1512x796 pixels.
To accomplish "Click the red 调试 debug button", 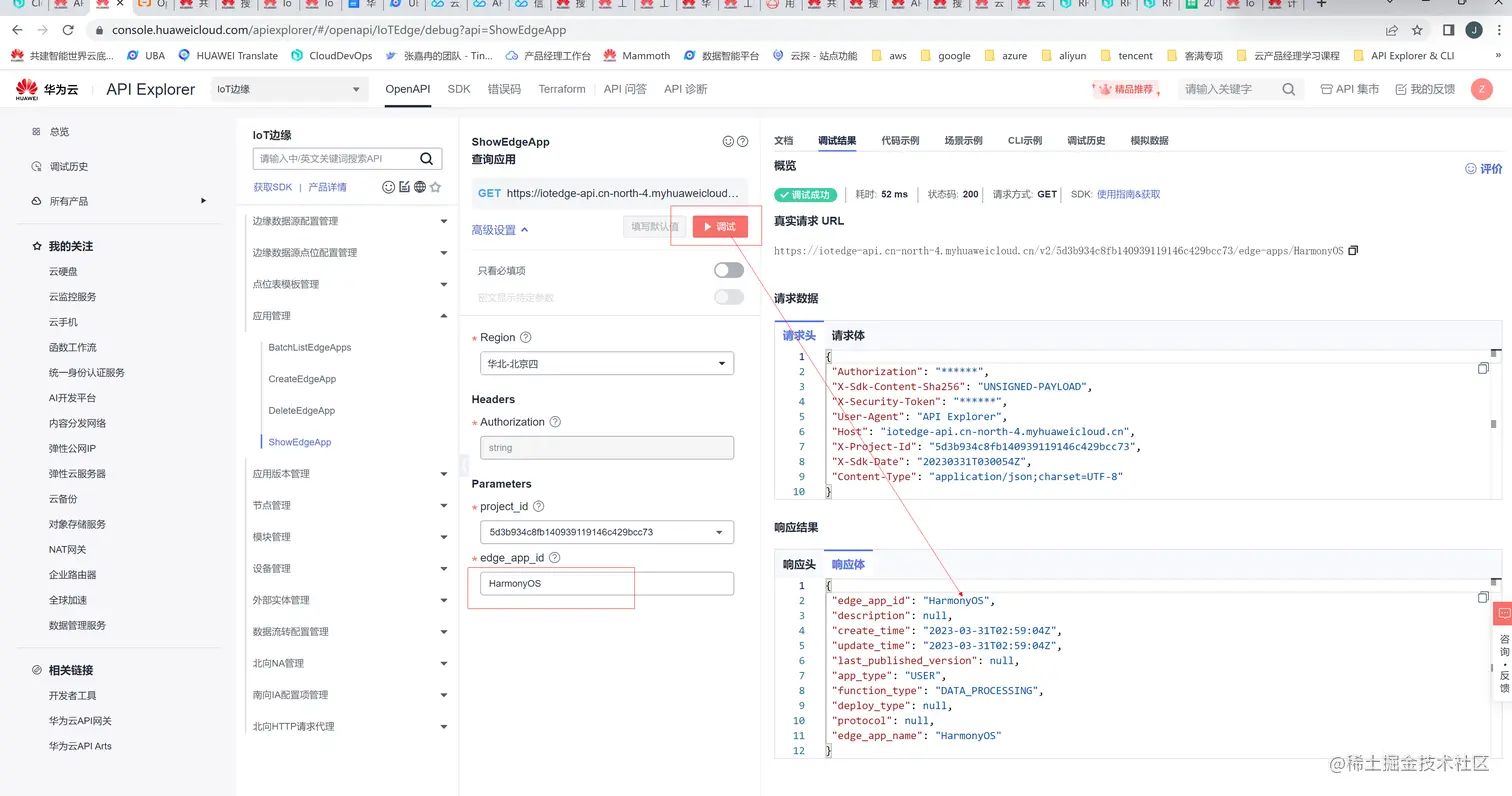I will (x=719, y=227).
